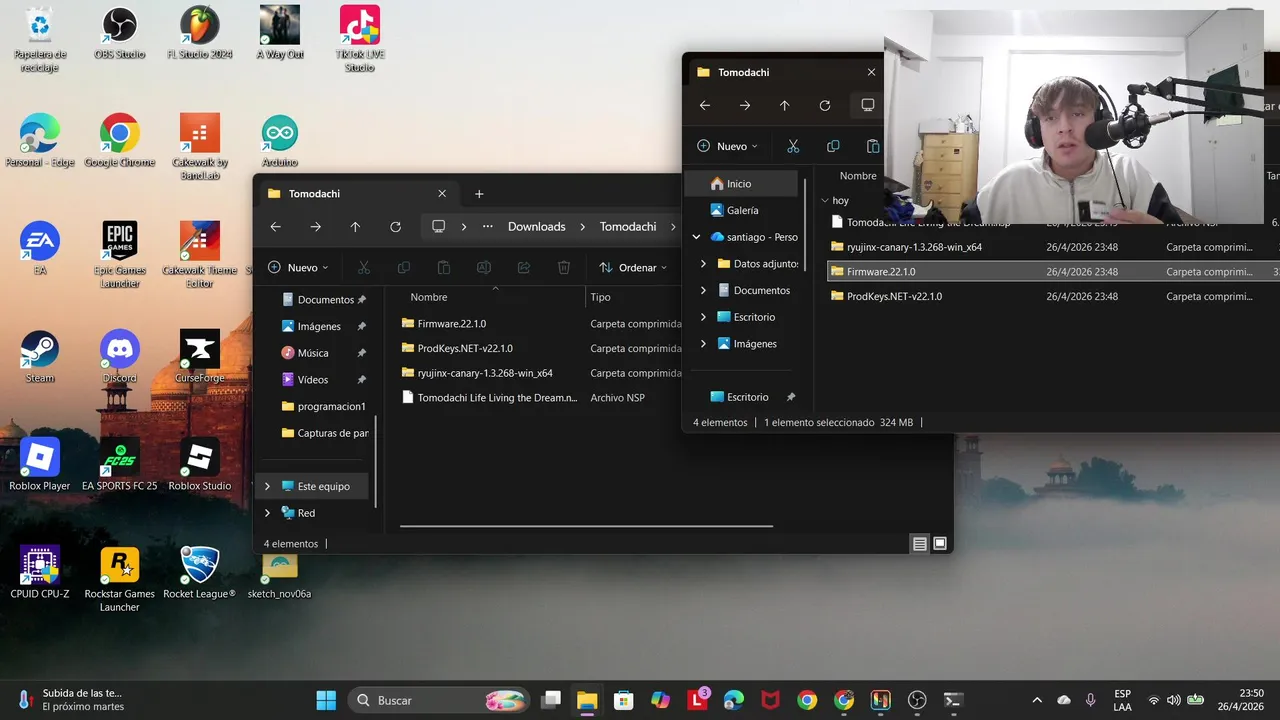The image size is (1280, 720).
Task: Open Microsoft Store from the taskbar
Action: 624,700
